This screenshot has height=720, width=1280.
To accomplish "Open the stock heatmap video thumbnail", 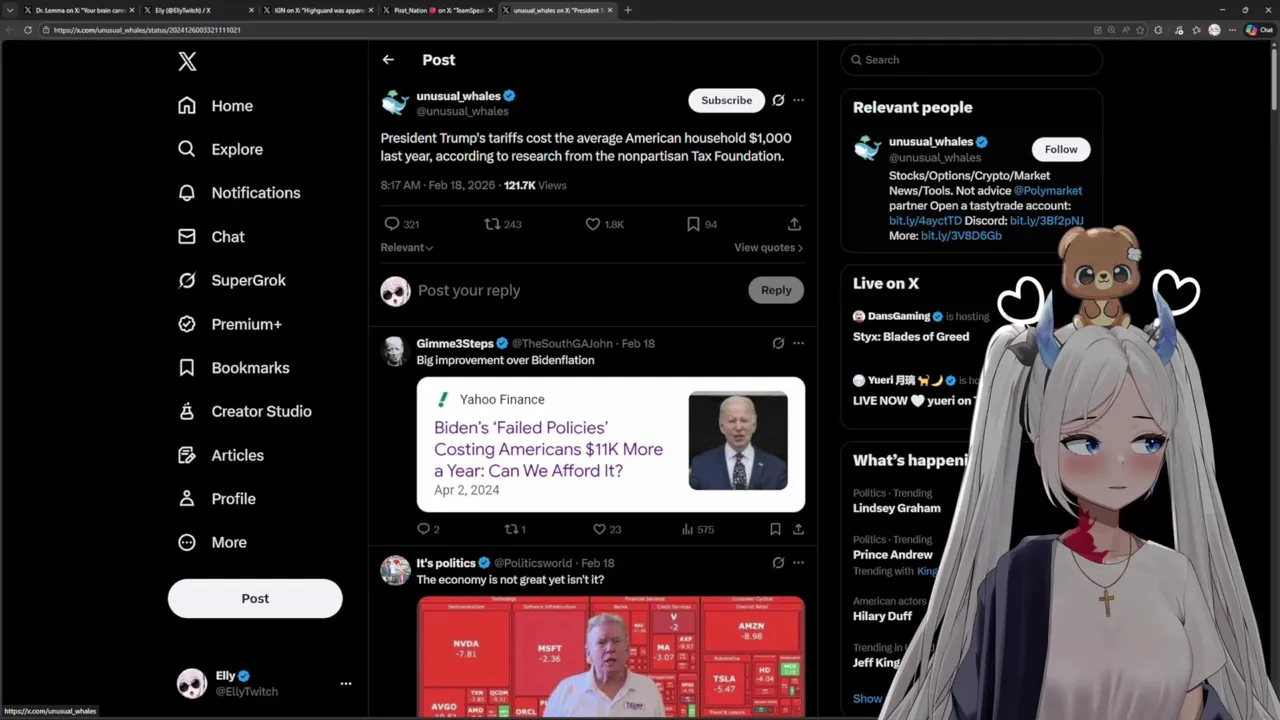I will 611,656.
